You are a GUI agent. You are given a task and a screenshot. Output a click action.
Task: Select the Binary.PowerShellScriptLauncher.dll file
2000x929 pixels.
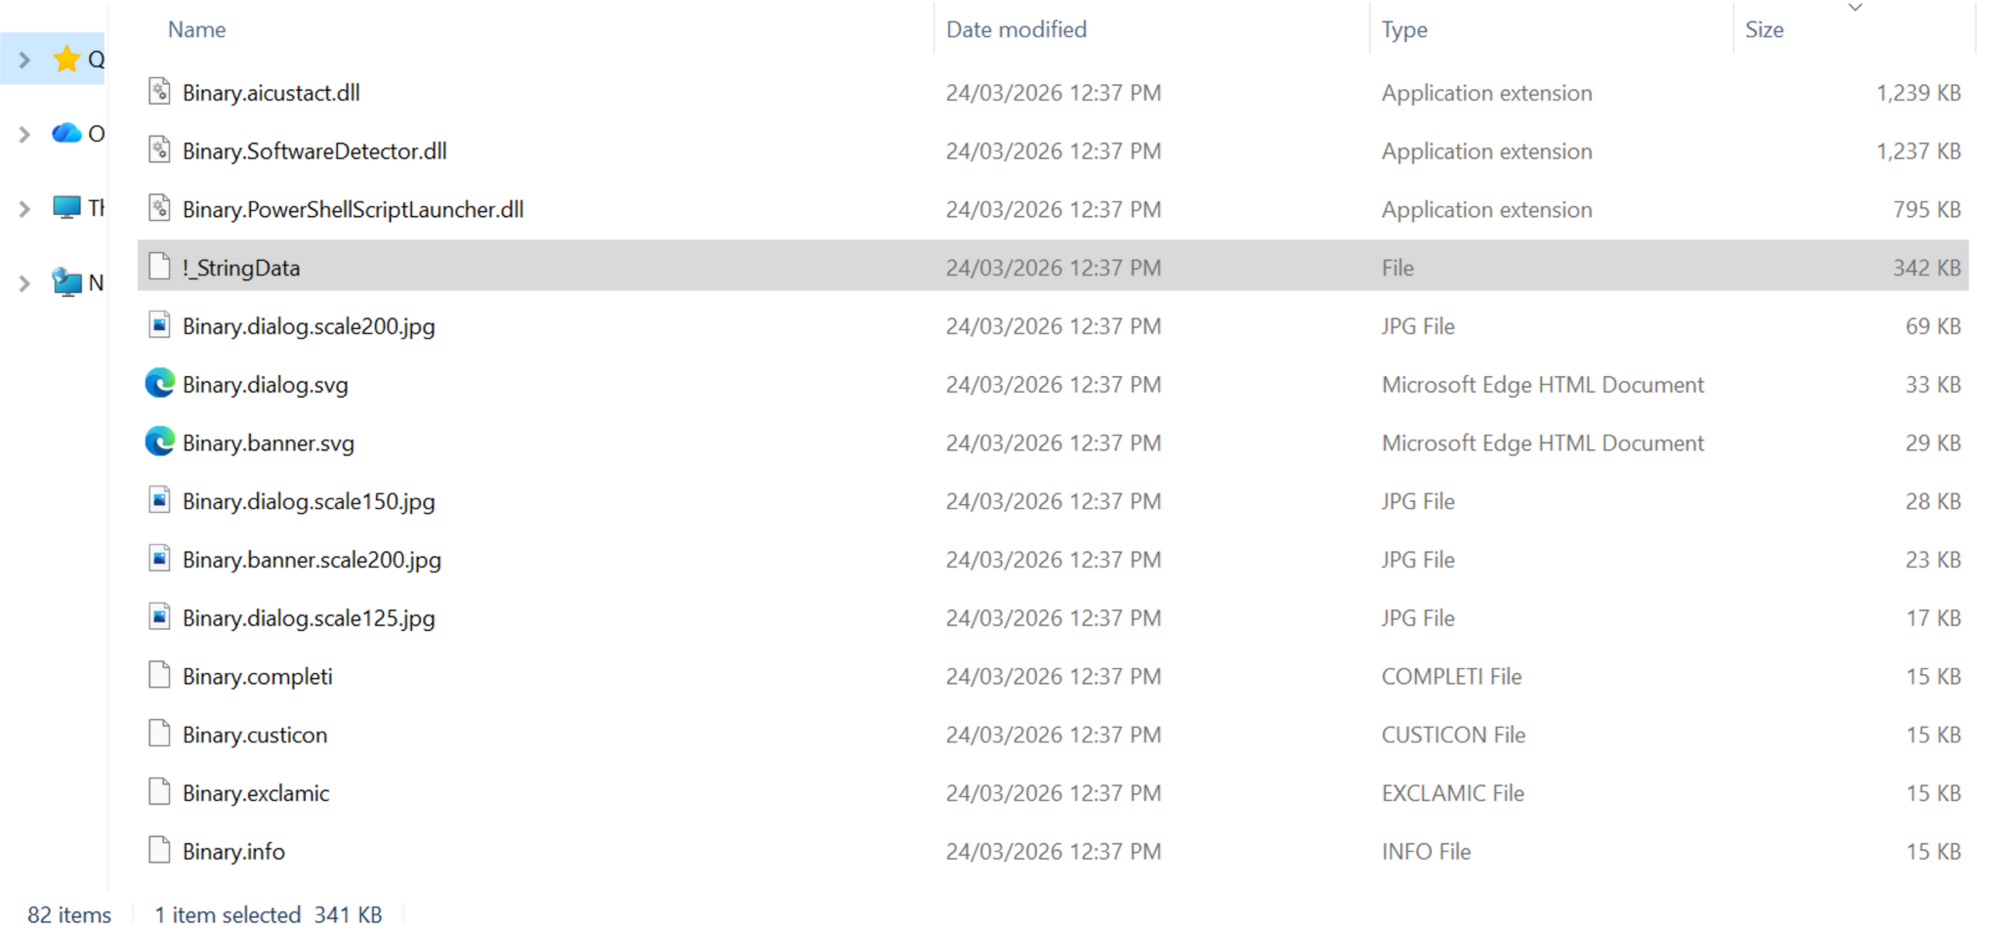(x=352, y=209)
